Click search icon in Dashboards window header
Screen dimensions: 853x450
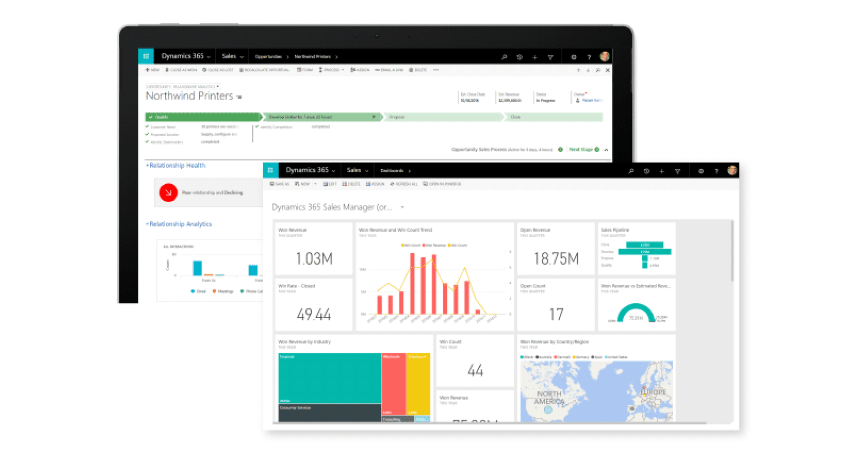[631, 171]
